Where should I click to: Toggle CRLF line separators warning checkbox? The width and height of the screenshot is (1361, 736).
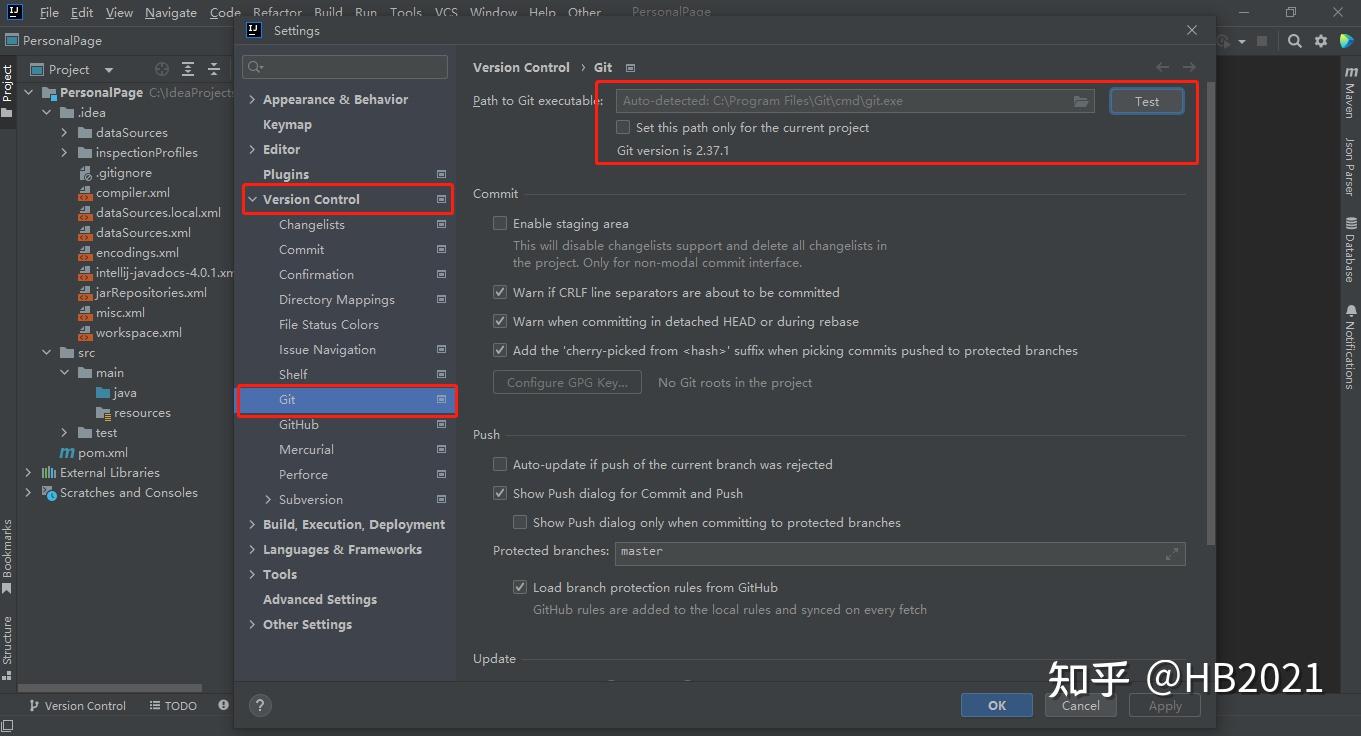500,292
